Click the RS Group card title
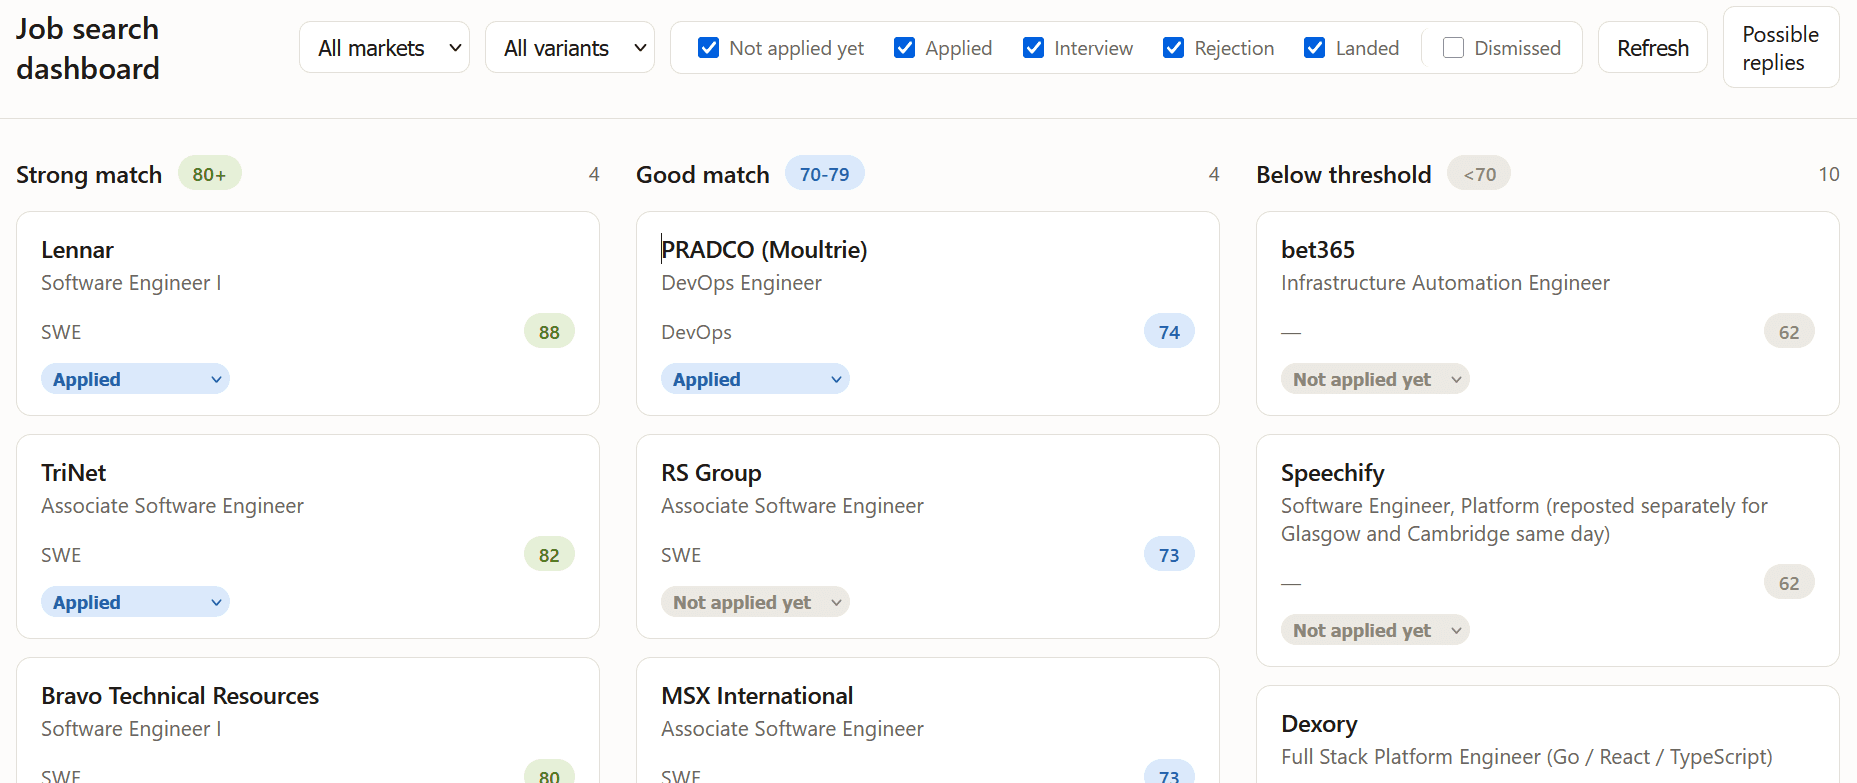1857x783 pixels. click(x=711, y=473)
